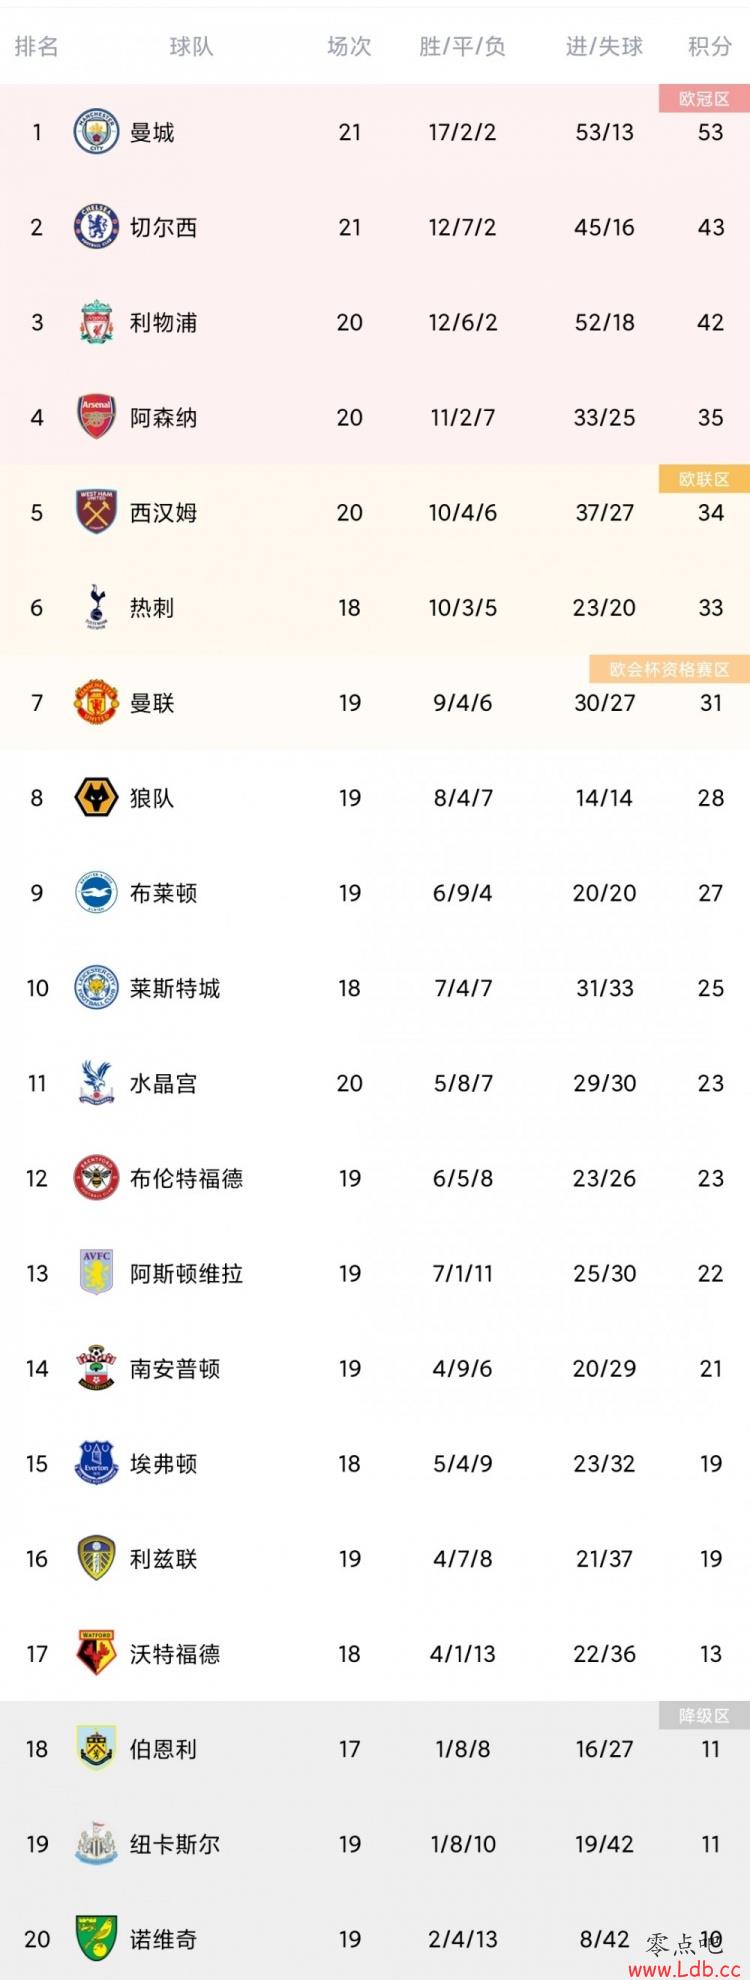Open the Norwich canary badge

[x=97, y=1939]
